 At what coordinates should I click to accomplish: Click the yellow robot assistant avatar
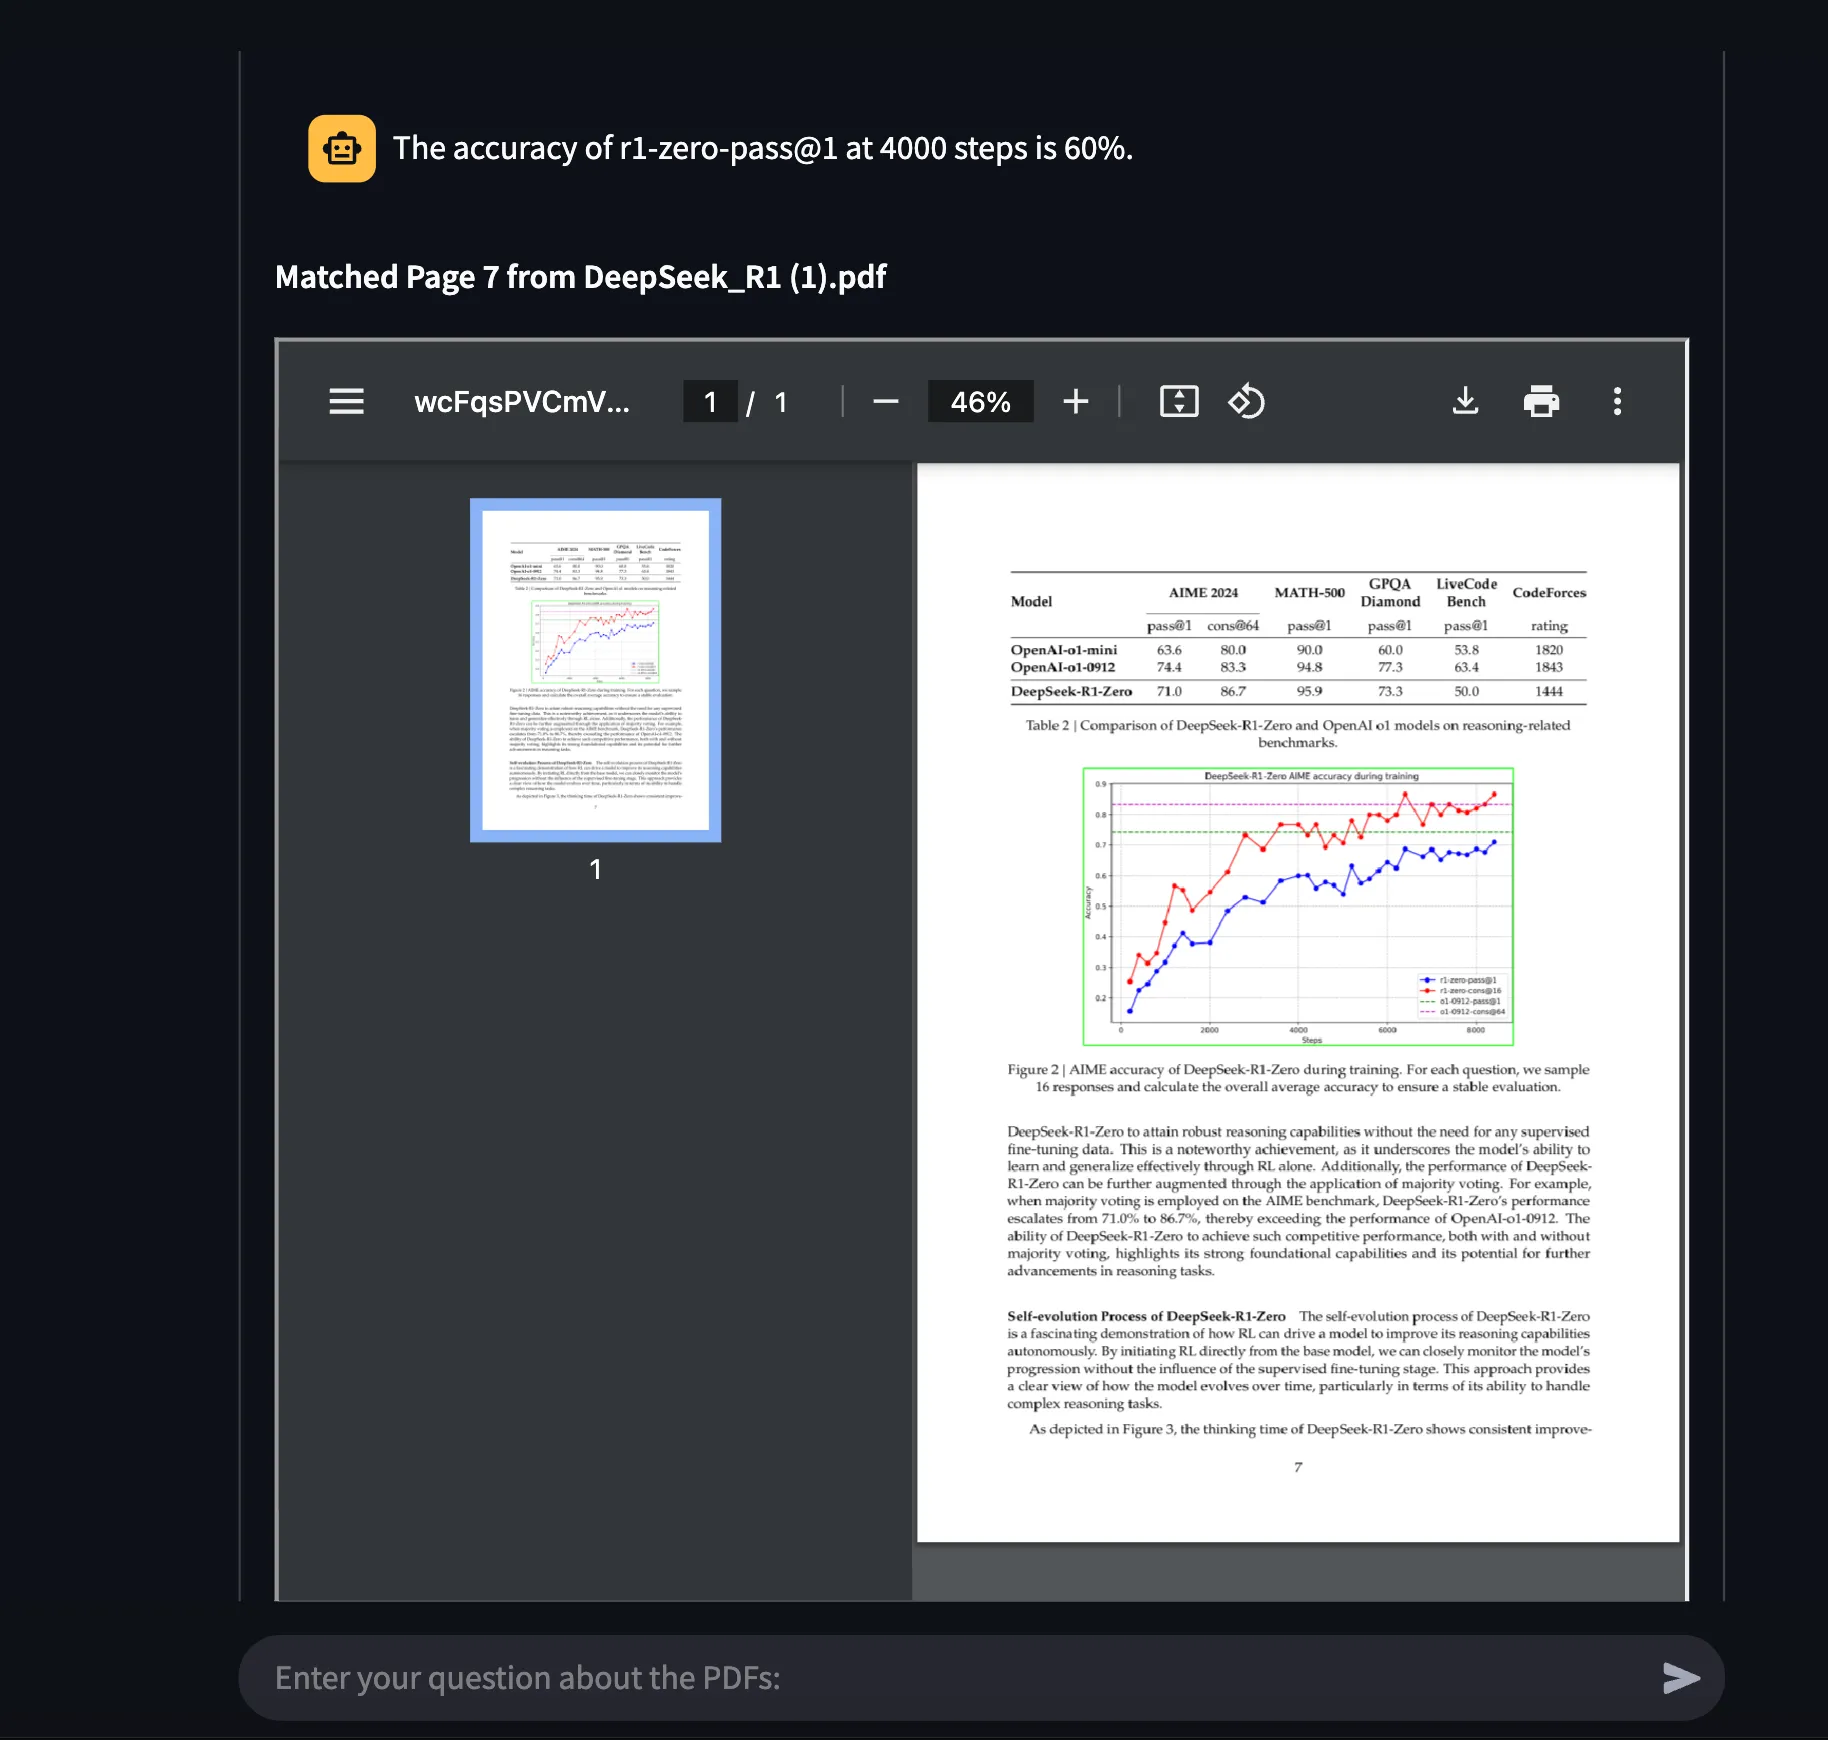tap(342, 149)
